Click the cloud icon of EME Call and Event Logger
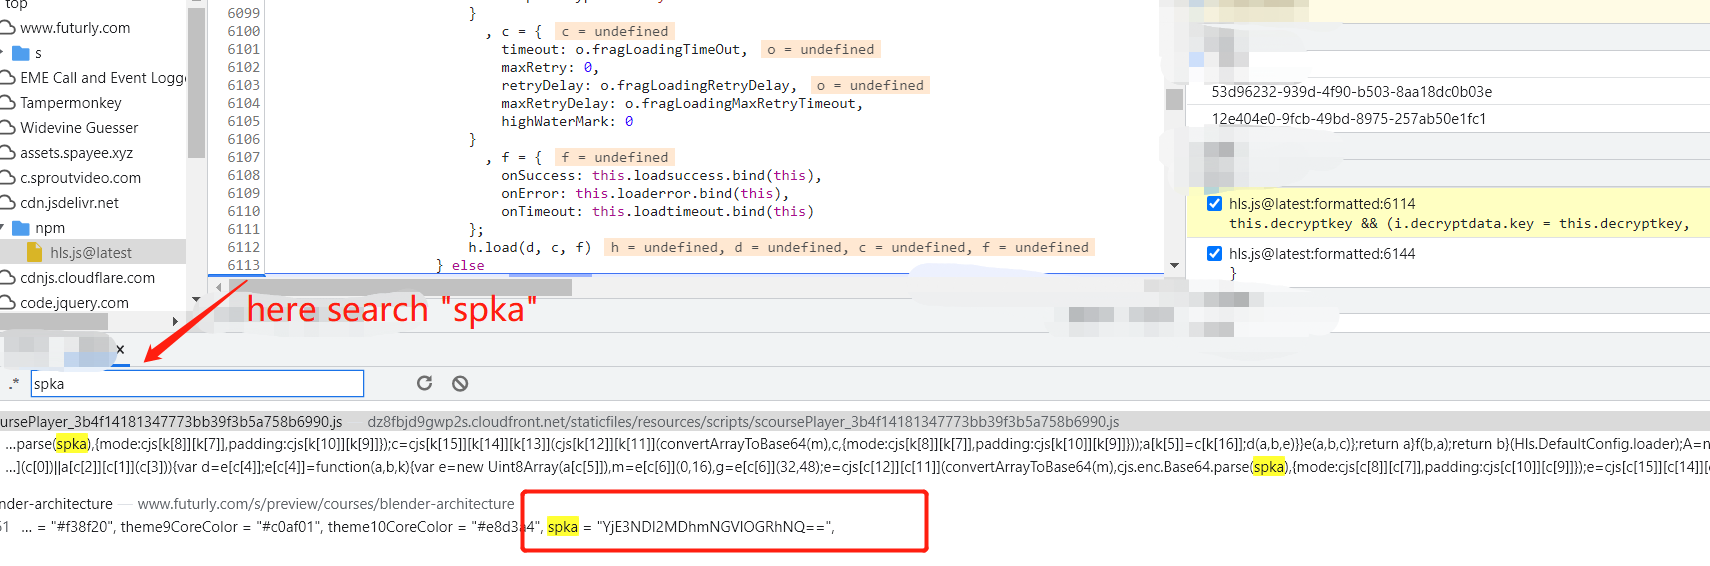1710x566 pixels. [7, 78]
